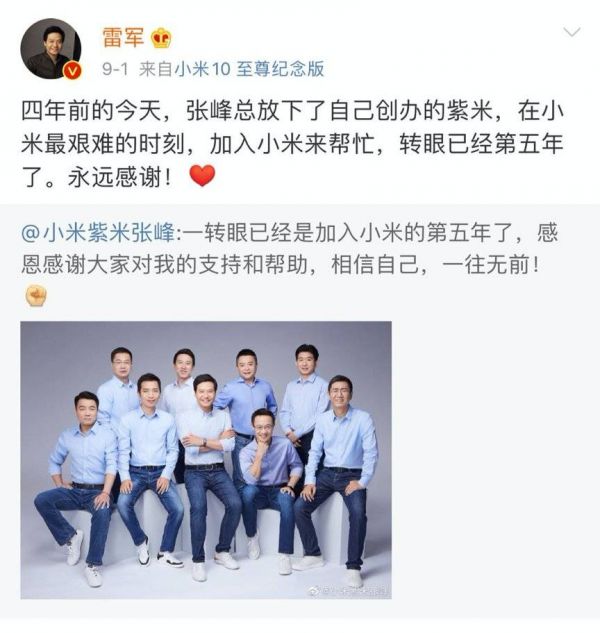The image size is (600, 633).
Task: Click the main post text starting 四年前的今天
Action: [x=292, y=144]
